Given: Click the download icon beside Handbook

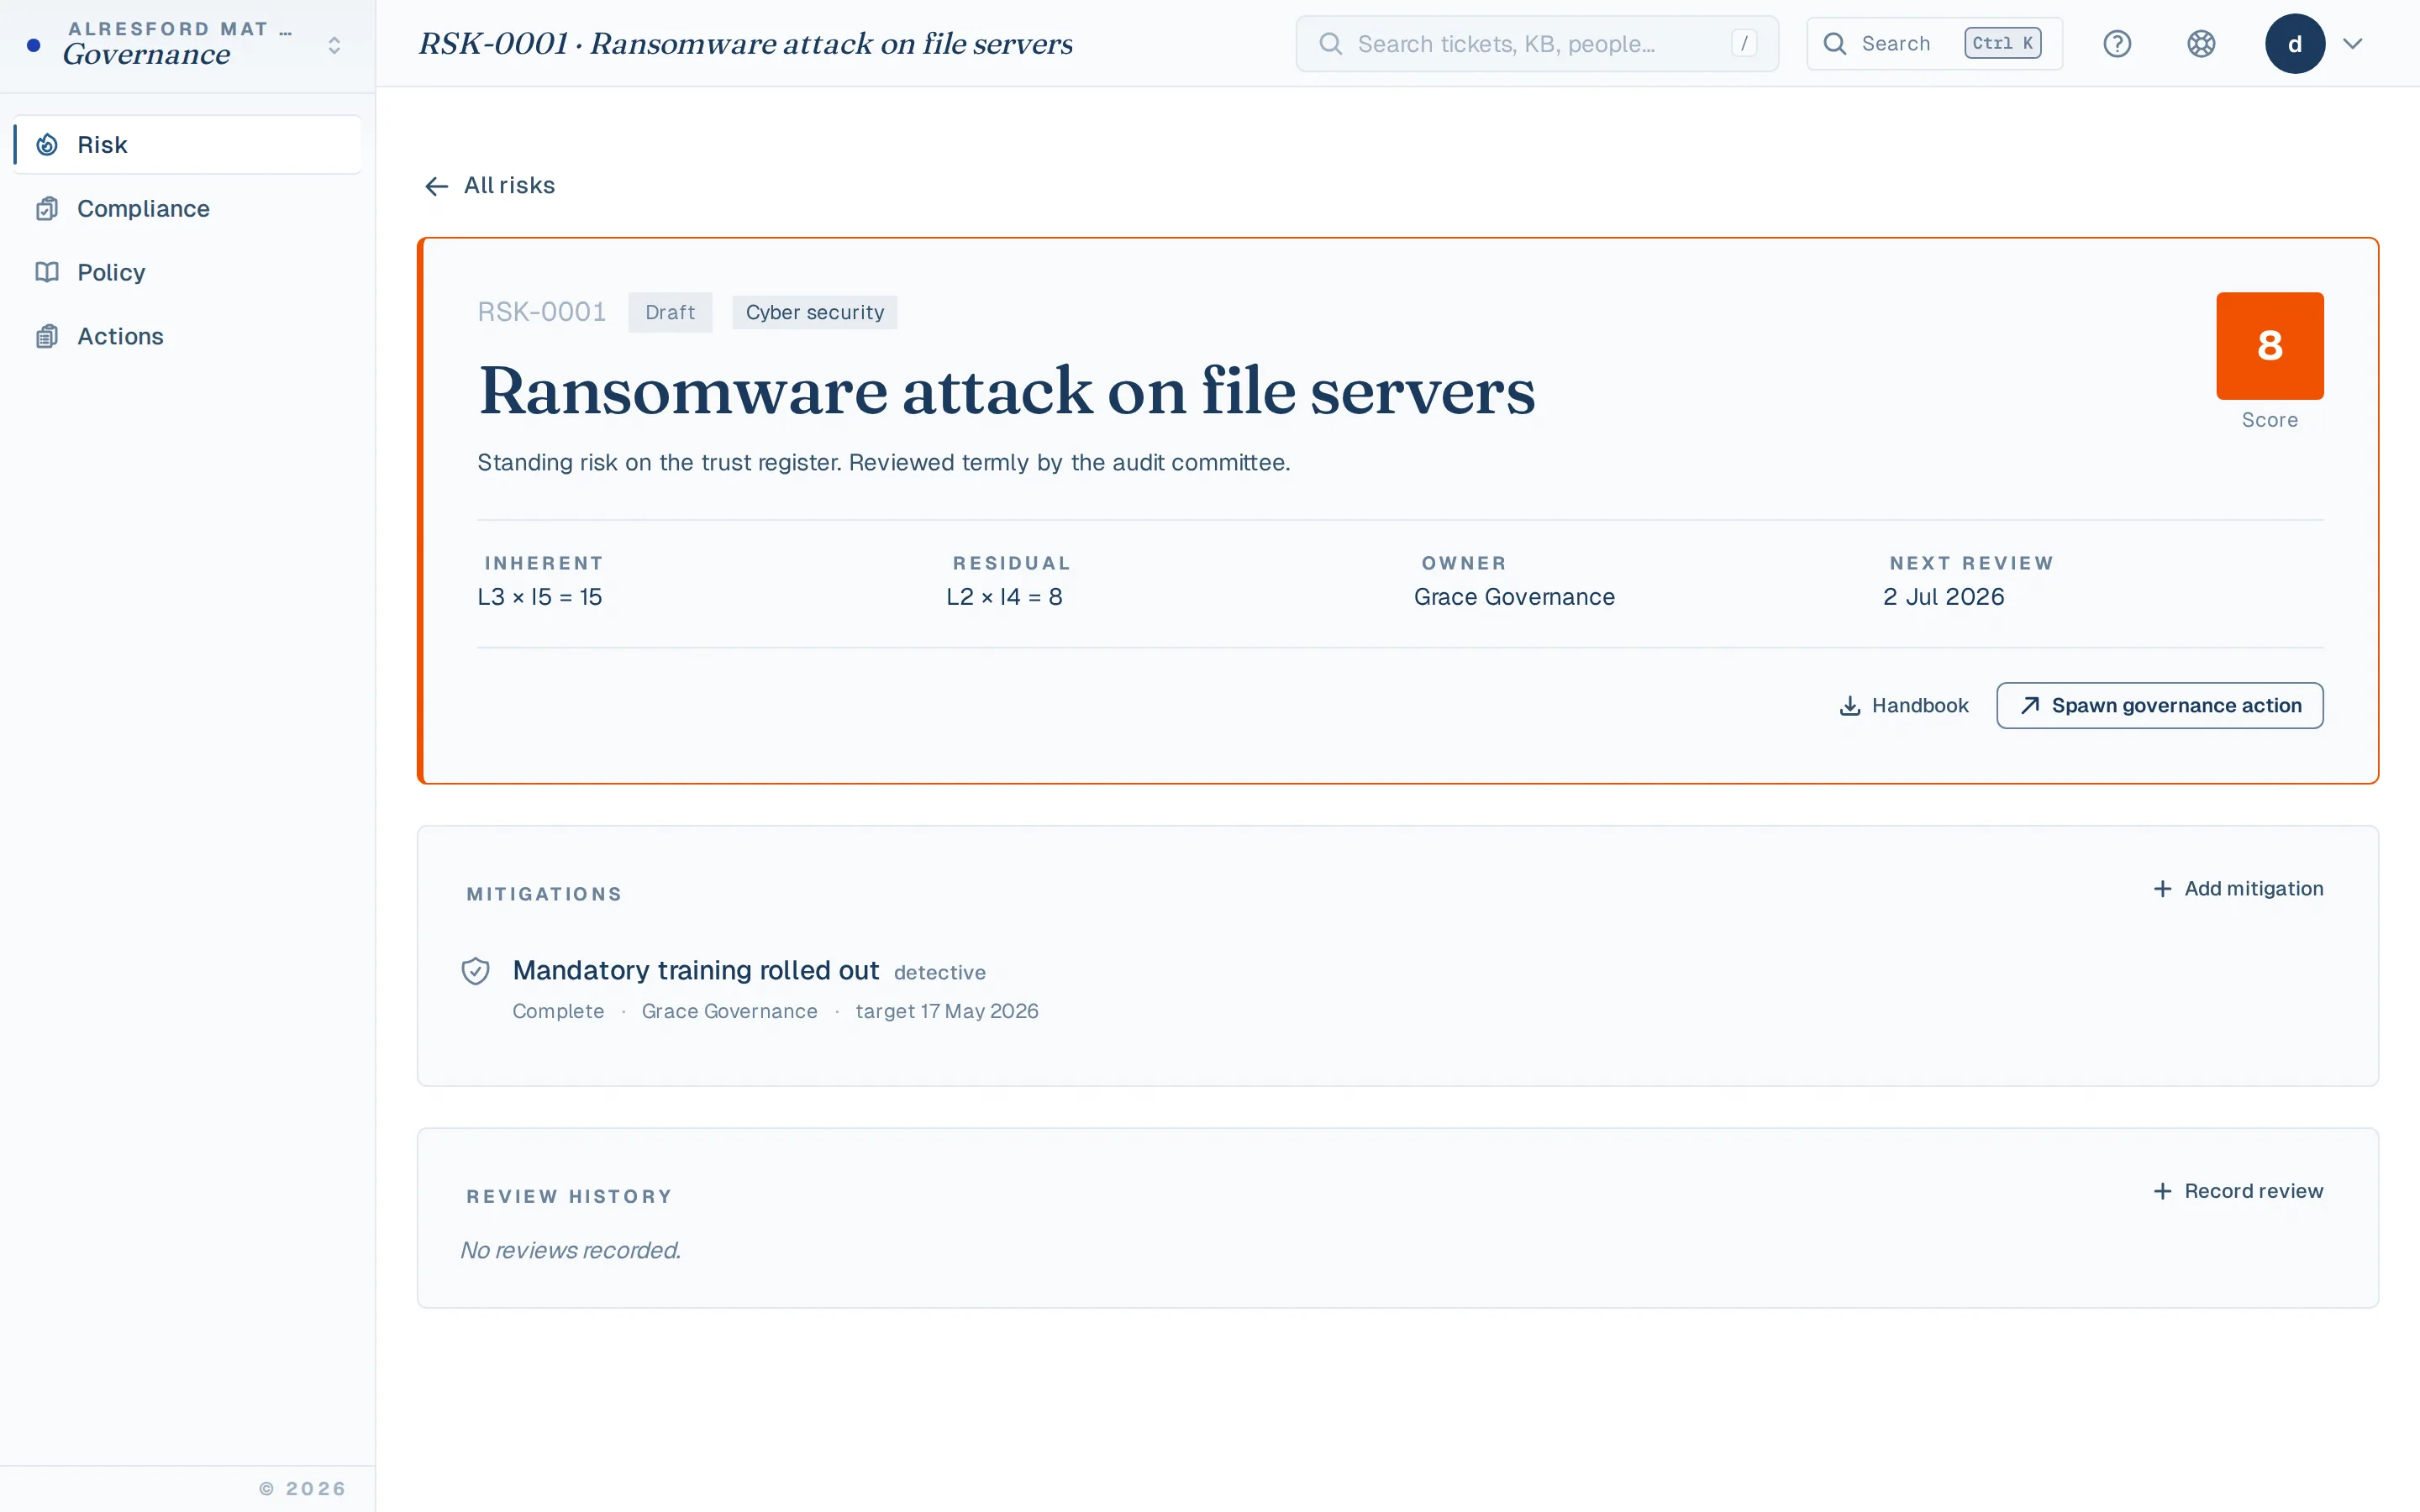Looking at the screenshot, I should click(1850, 706).
